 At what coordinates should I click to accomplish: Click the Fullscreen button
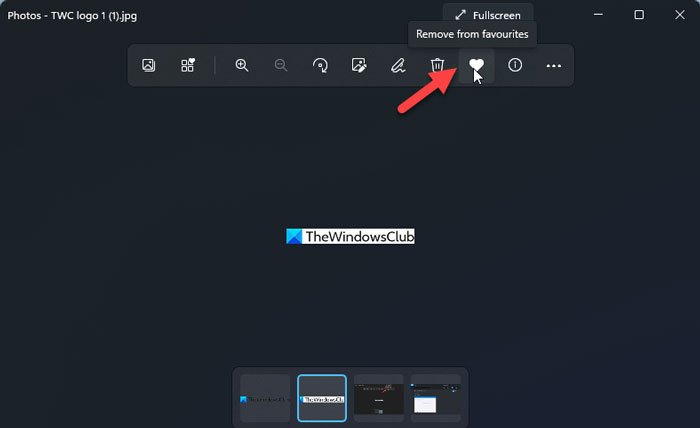pyautogui.click(x=488, y=15)
